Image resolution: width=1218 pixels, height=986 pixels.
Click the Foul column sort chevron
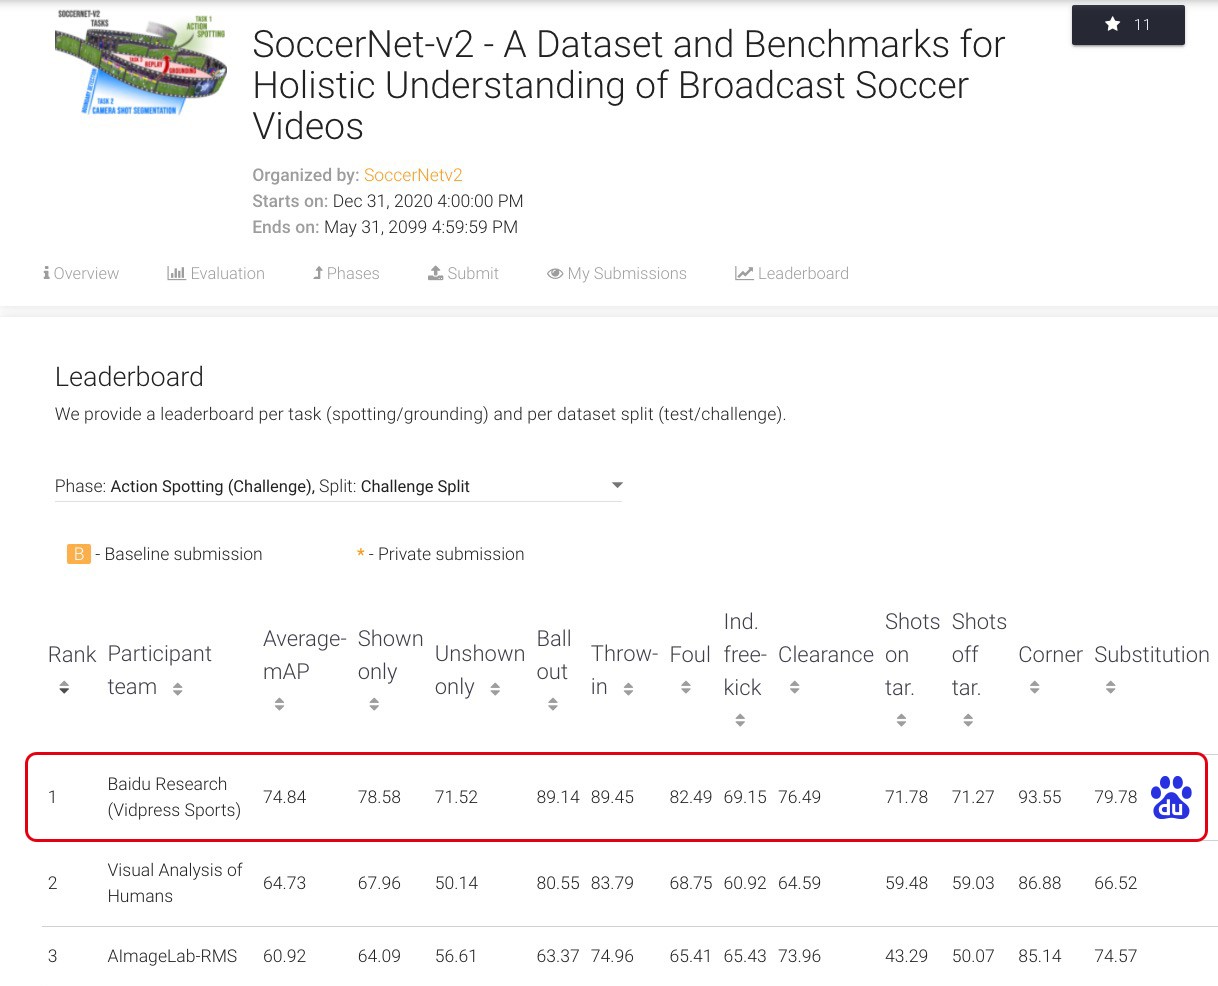[x=688, y=689]
